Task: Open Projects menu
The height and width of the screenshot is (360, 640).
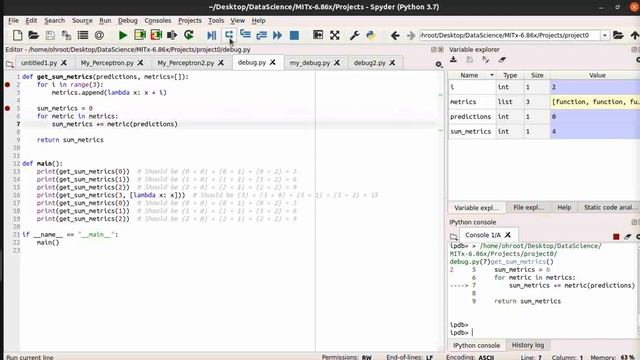Action: tap(189, 20)
